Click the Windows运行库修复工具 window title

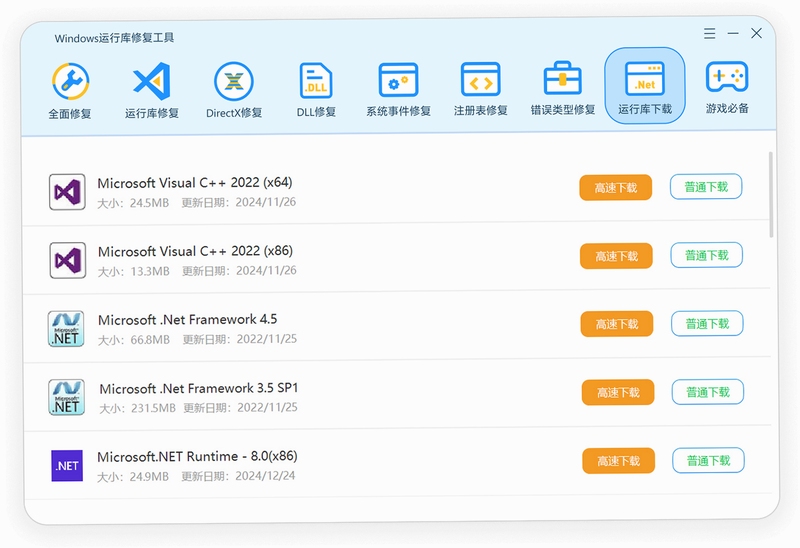(114, 38)
